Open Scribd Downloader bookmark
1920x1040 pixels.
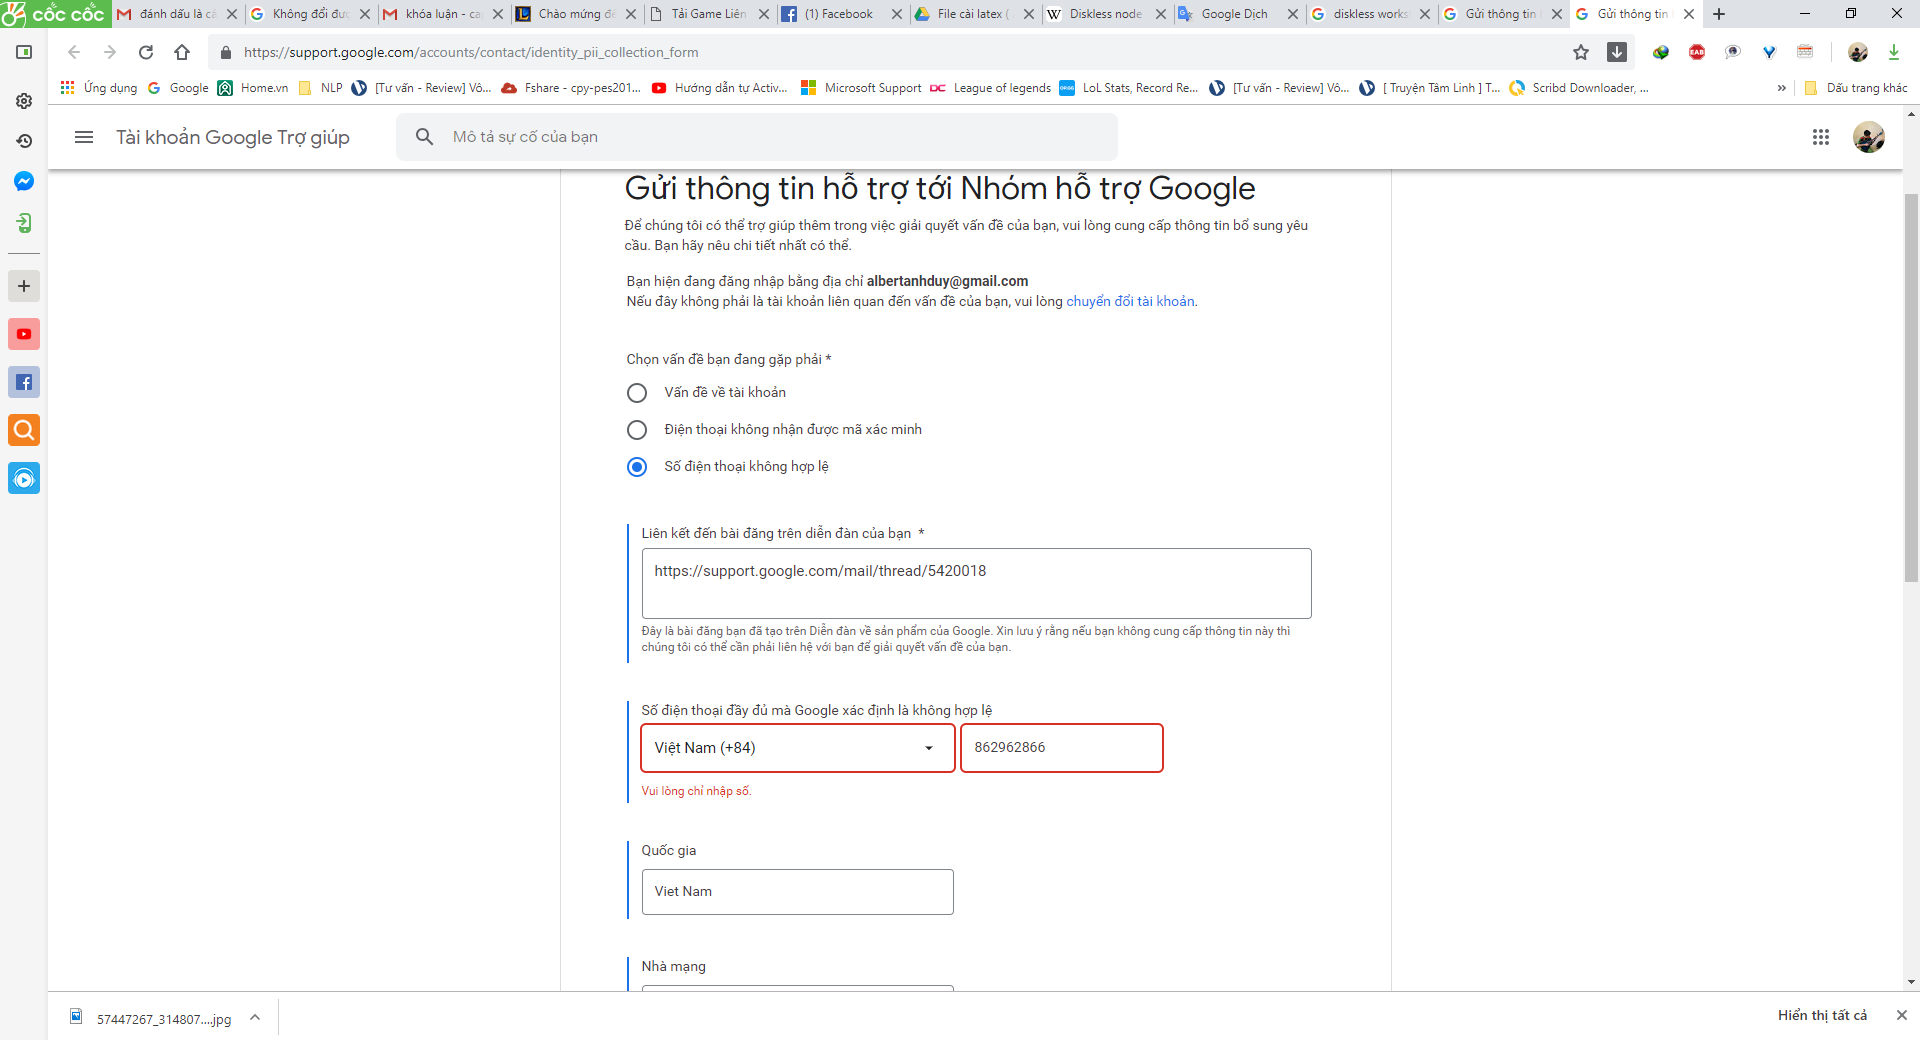(1579, 88)
